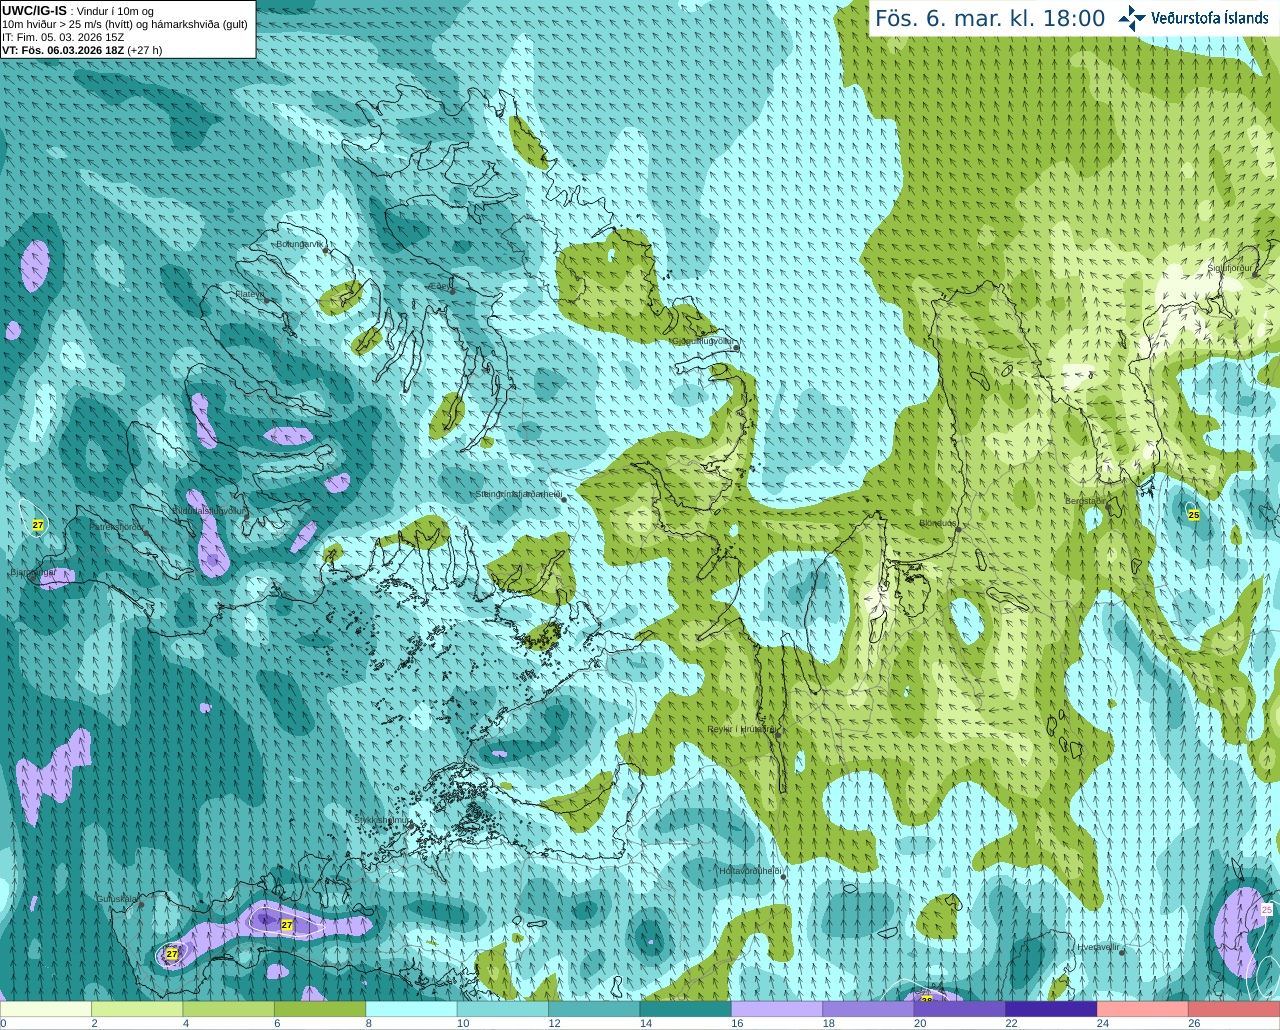Click the 'UWC/IG-IS' model title
Viewport: 1280px width, 1030px height.
[35, 10]
